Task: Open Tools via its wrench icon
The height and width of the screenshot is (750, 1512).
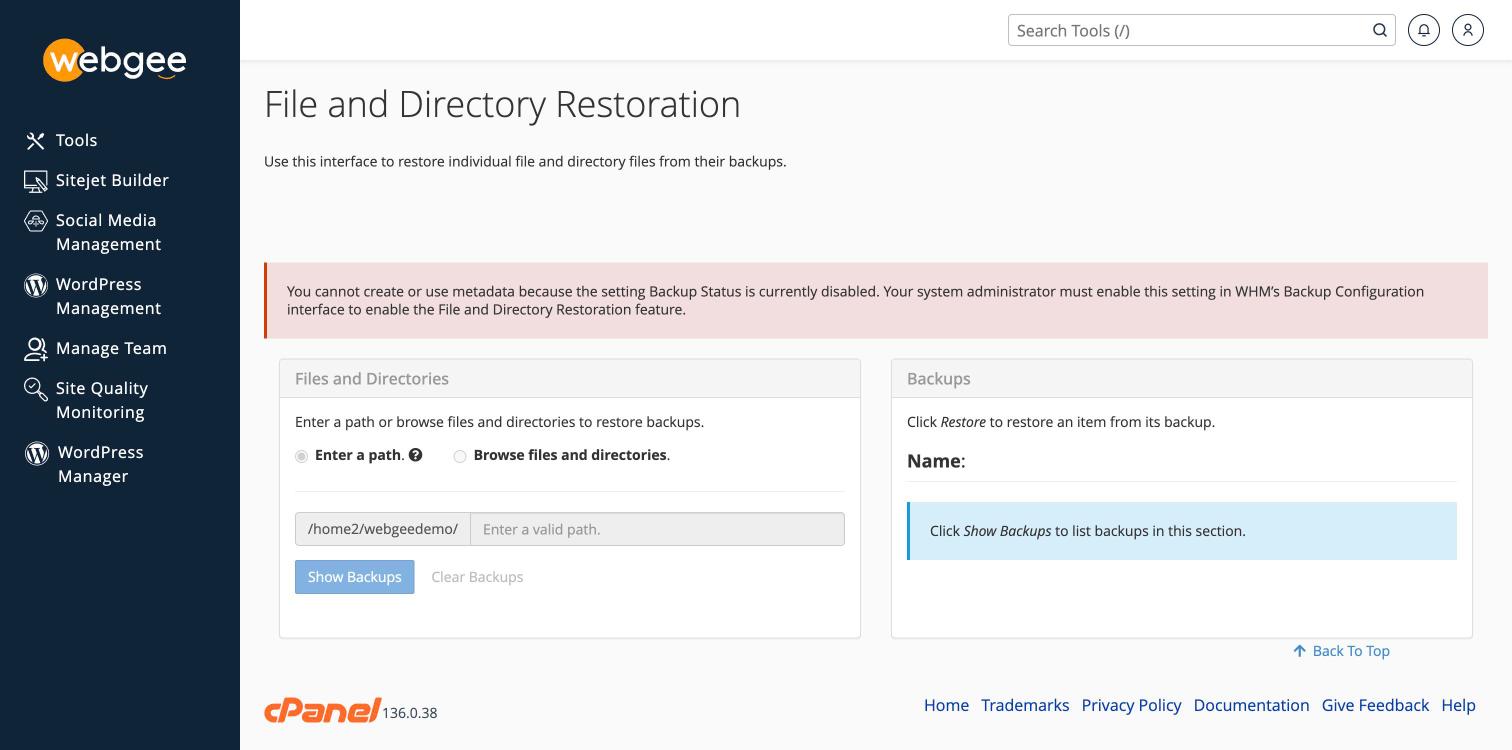Action: (x=35, y=141)
